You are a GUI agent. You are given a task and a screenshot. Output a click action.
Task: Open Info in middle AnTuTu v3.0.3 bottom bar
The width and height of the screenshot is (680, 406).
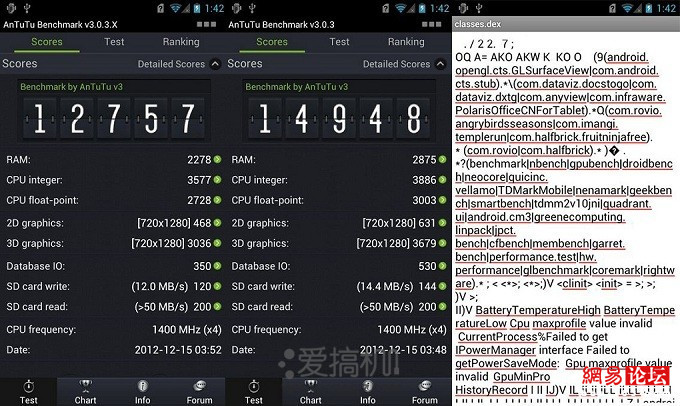coord(367,392)
